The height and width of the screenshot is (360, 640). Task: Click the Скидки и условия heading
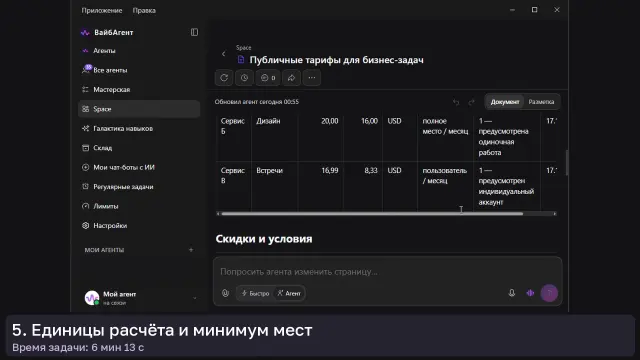click(264, 239)
